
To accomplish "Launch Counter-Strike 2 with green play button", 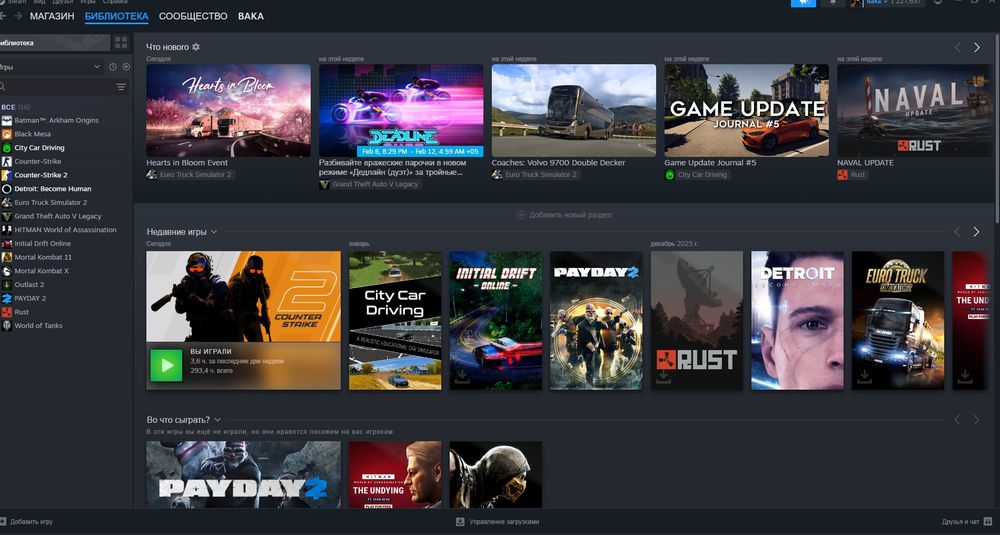I will click(x=166, y=365).
